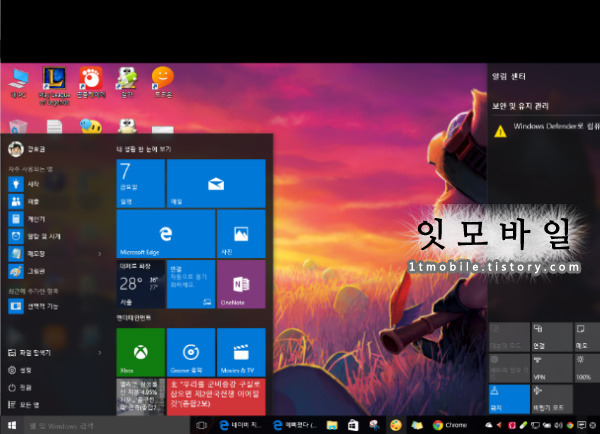Open Task View on the taskbar

pos(201,425)
